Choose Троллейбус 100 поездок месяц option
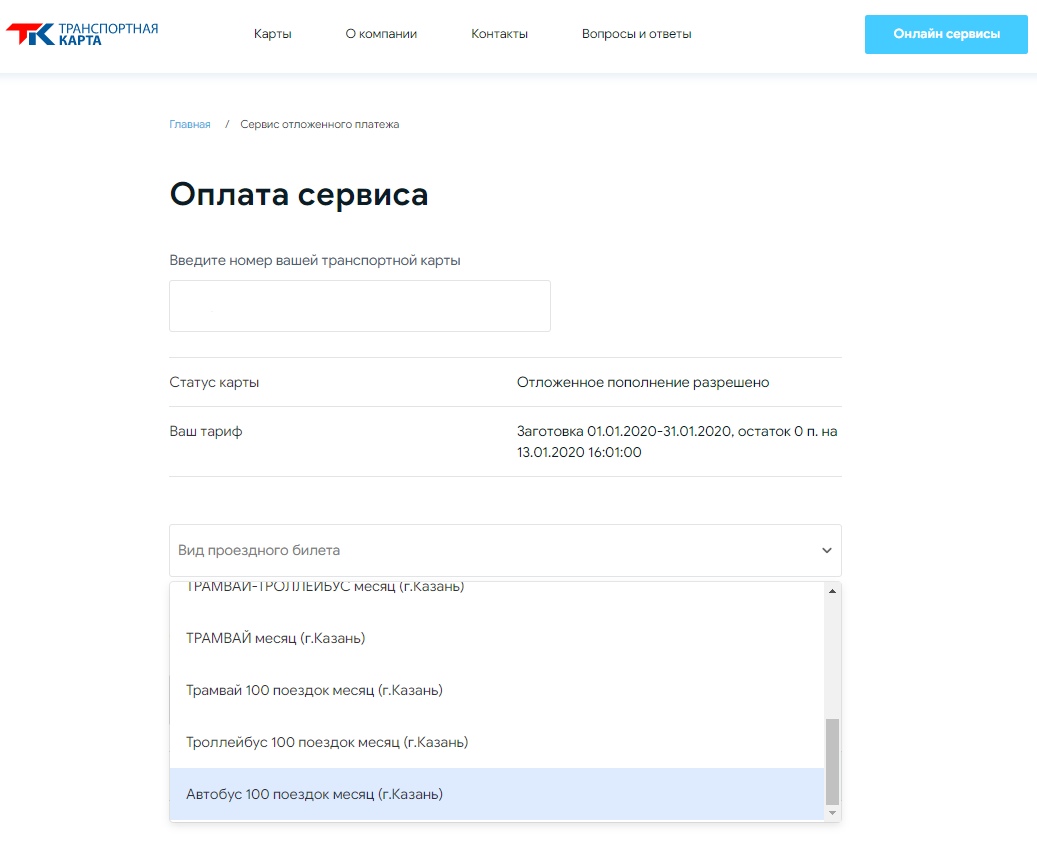The height and width of the screenshot is (849, 1037). [497, 743]
